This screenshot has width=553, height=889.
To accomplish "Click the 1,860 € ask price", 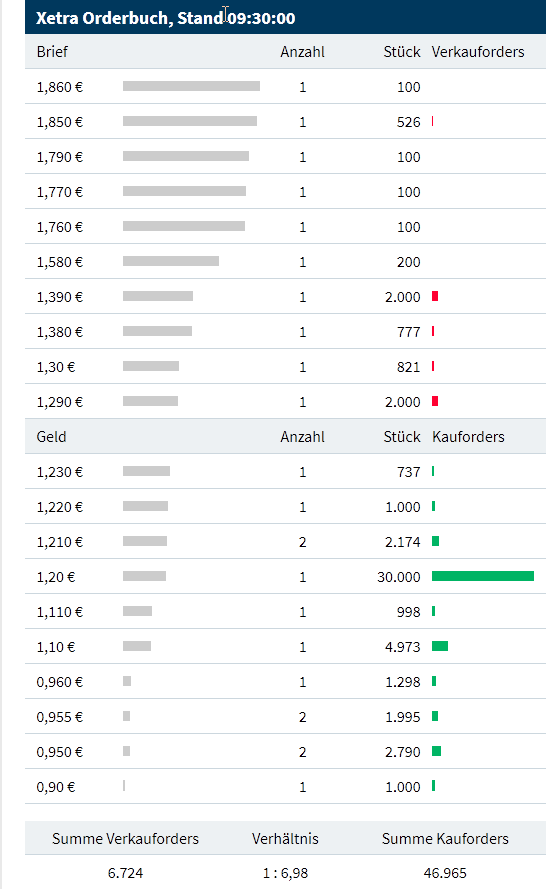I will (x=60, y=87).
